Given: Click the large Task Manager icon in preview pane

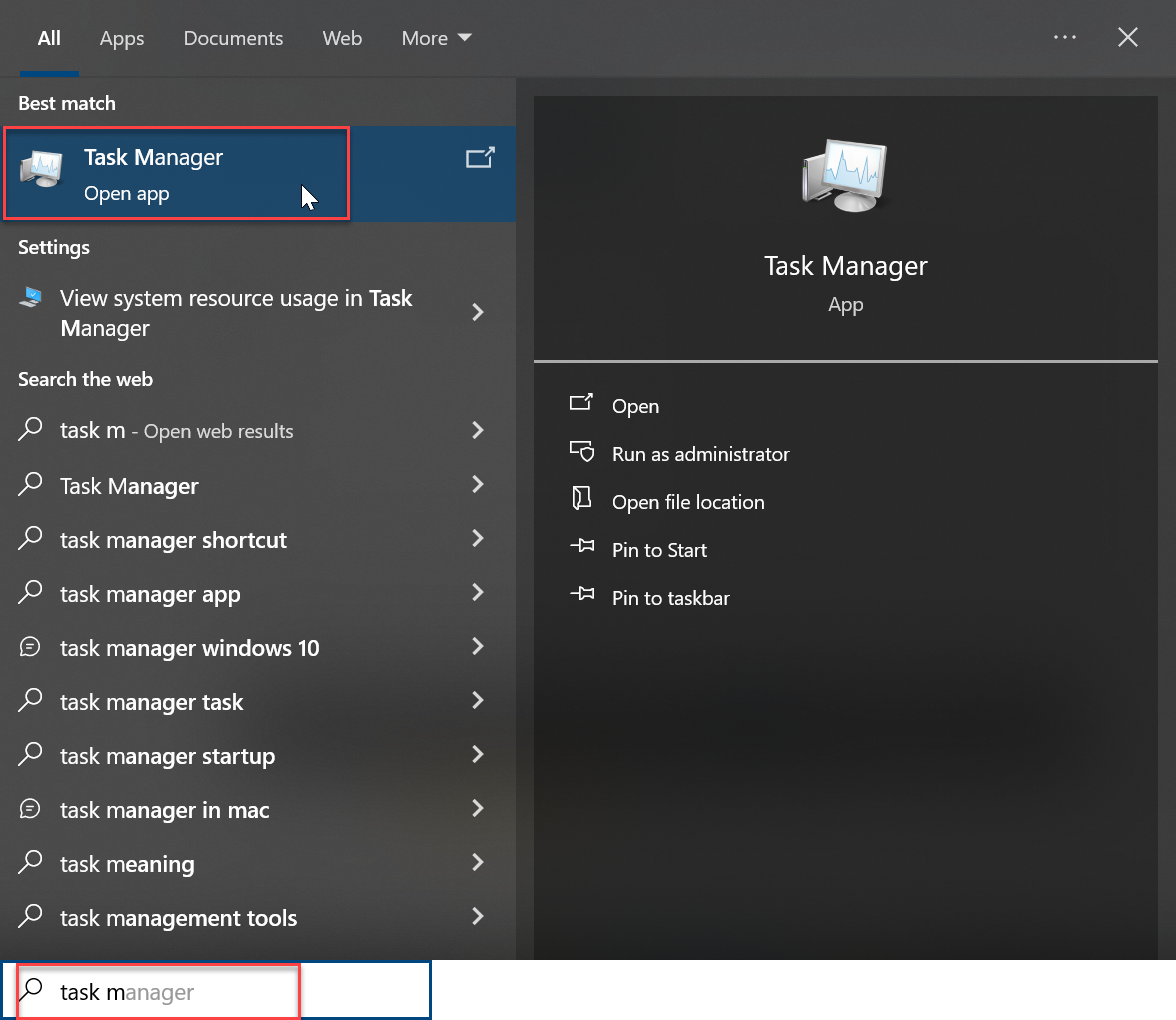Looking at the screenshot, I should point(845,176).
